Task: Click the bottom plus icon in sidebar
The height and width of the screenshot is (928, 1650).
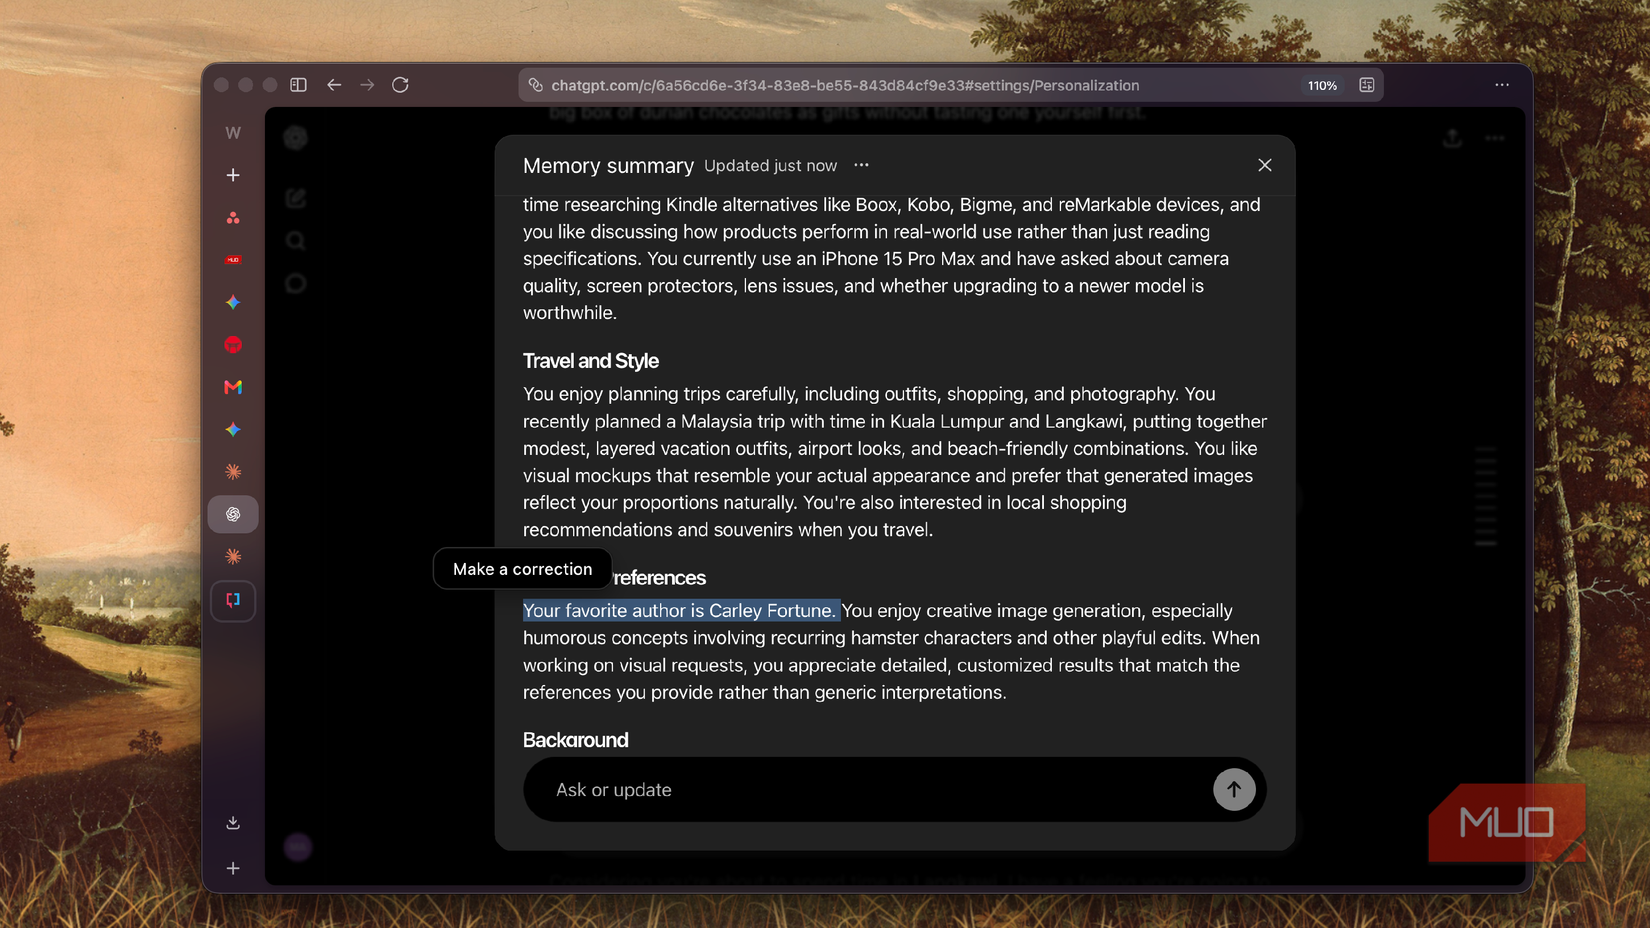Action: tap(233, 868)
